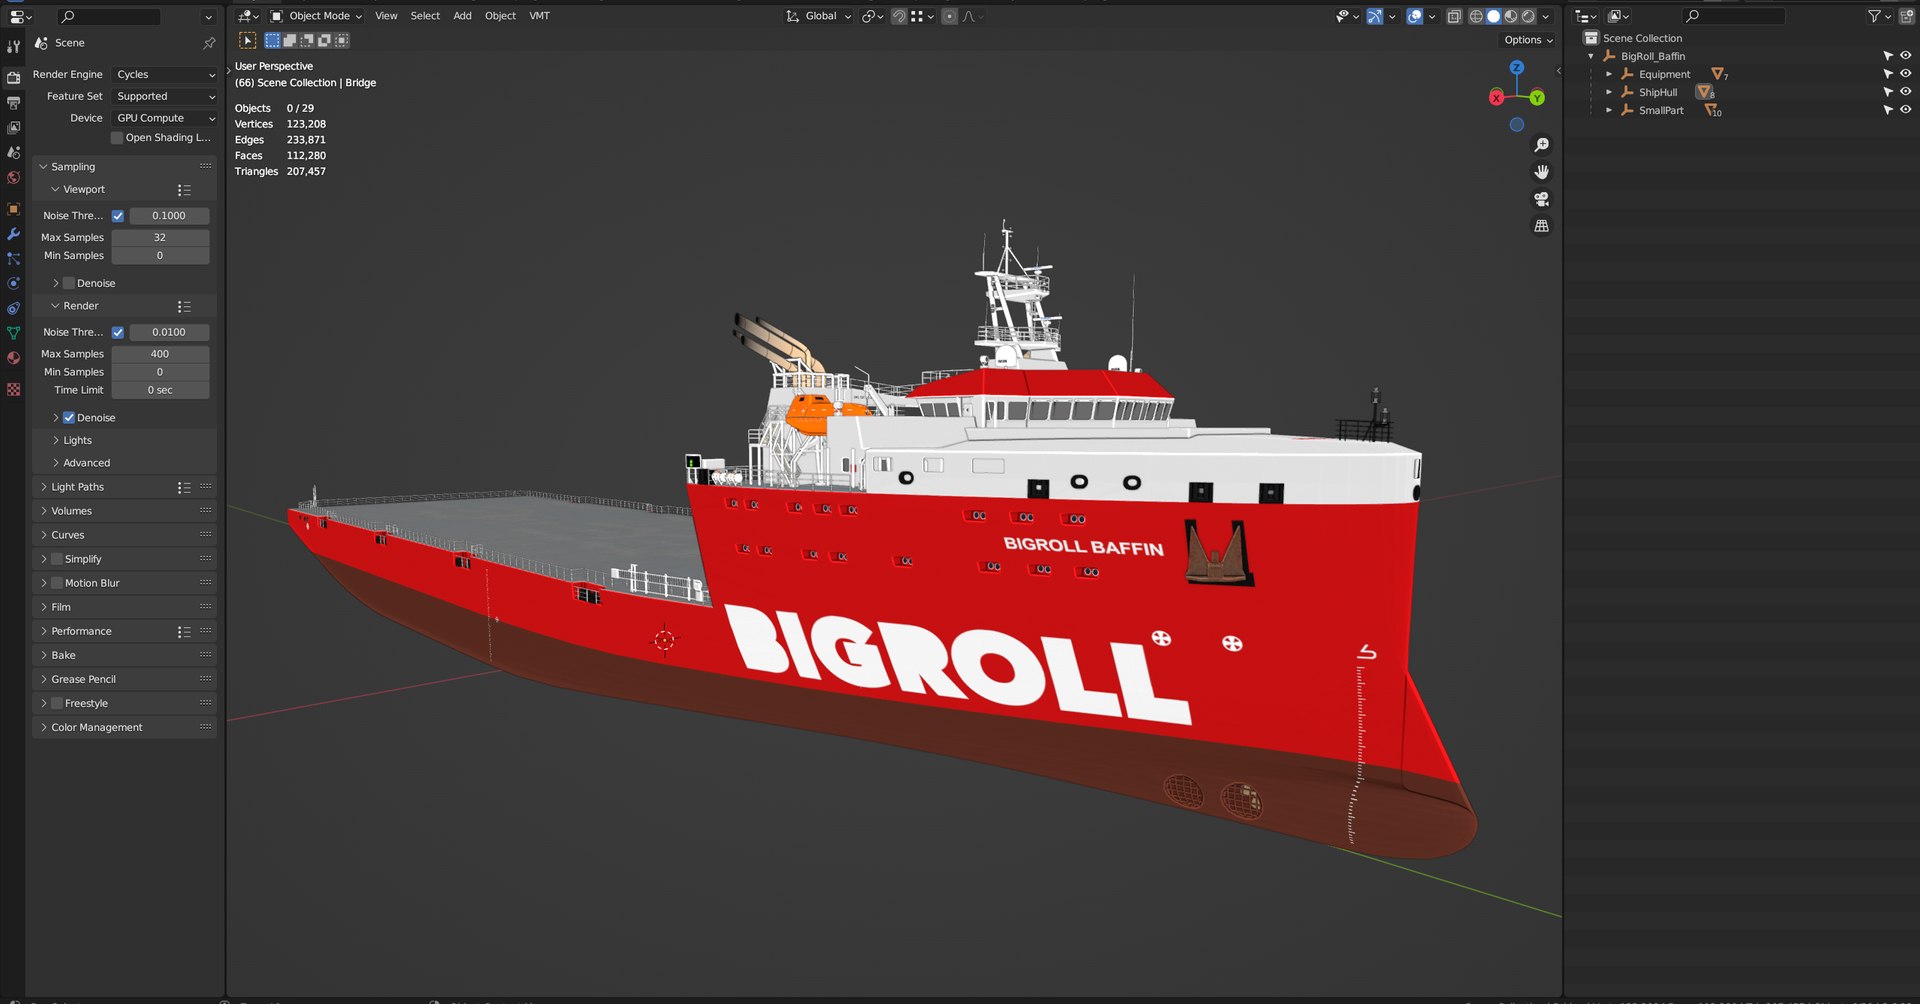Click the viewport zoom magnifier icon
1920x1004 pixels.
click(1542, 146)
